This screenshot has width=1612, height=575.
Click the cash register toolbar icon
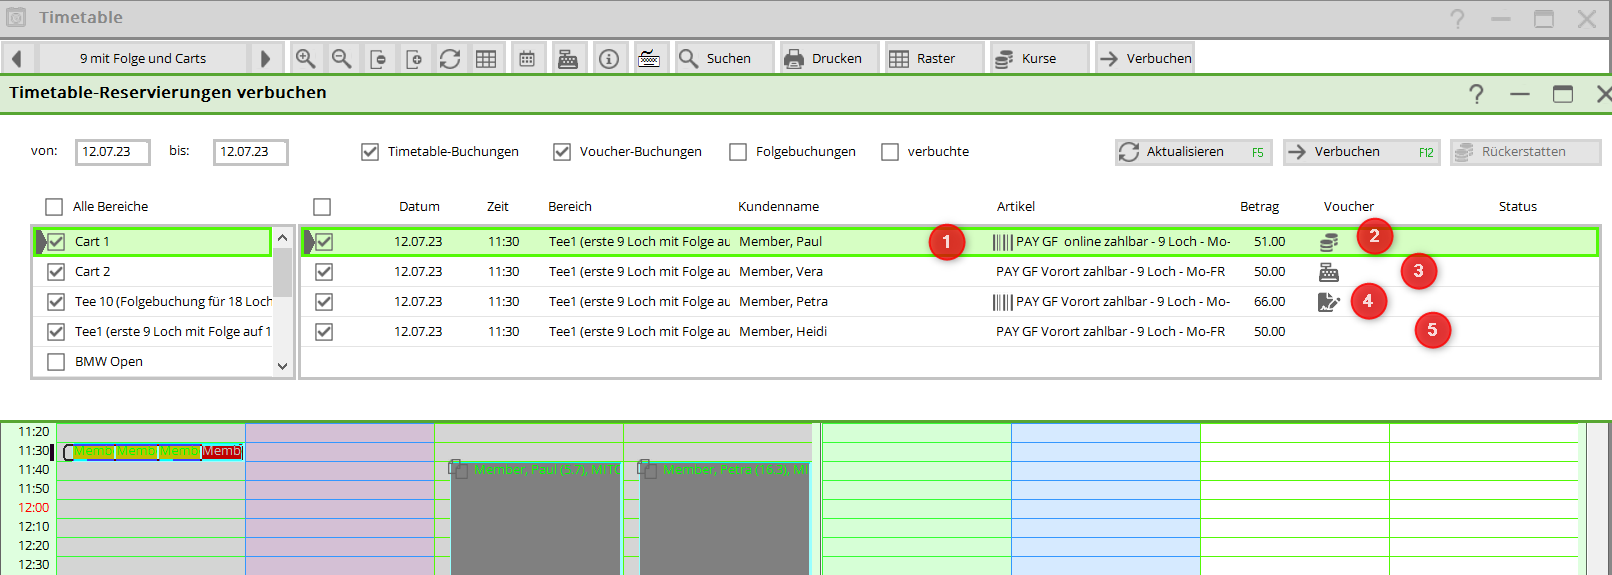click(568, 59)
